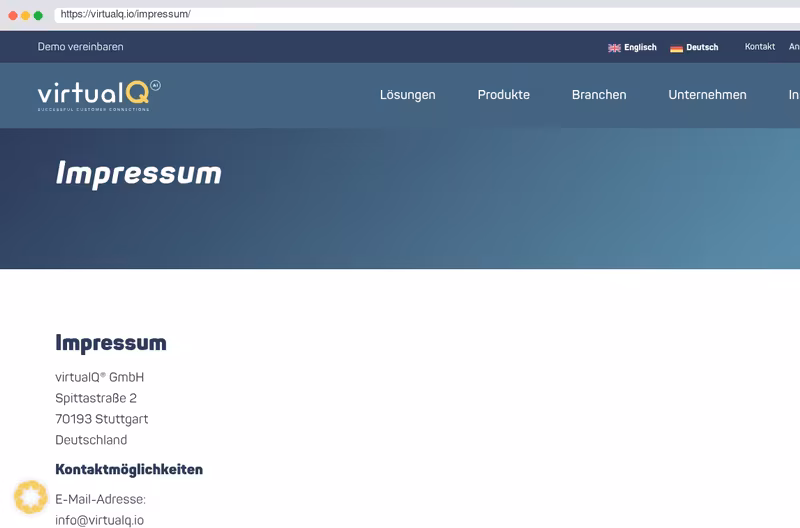Close the window with the red button

click(x=13, y=16)
